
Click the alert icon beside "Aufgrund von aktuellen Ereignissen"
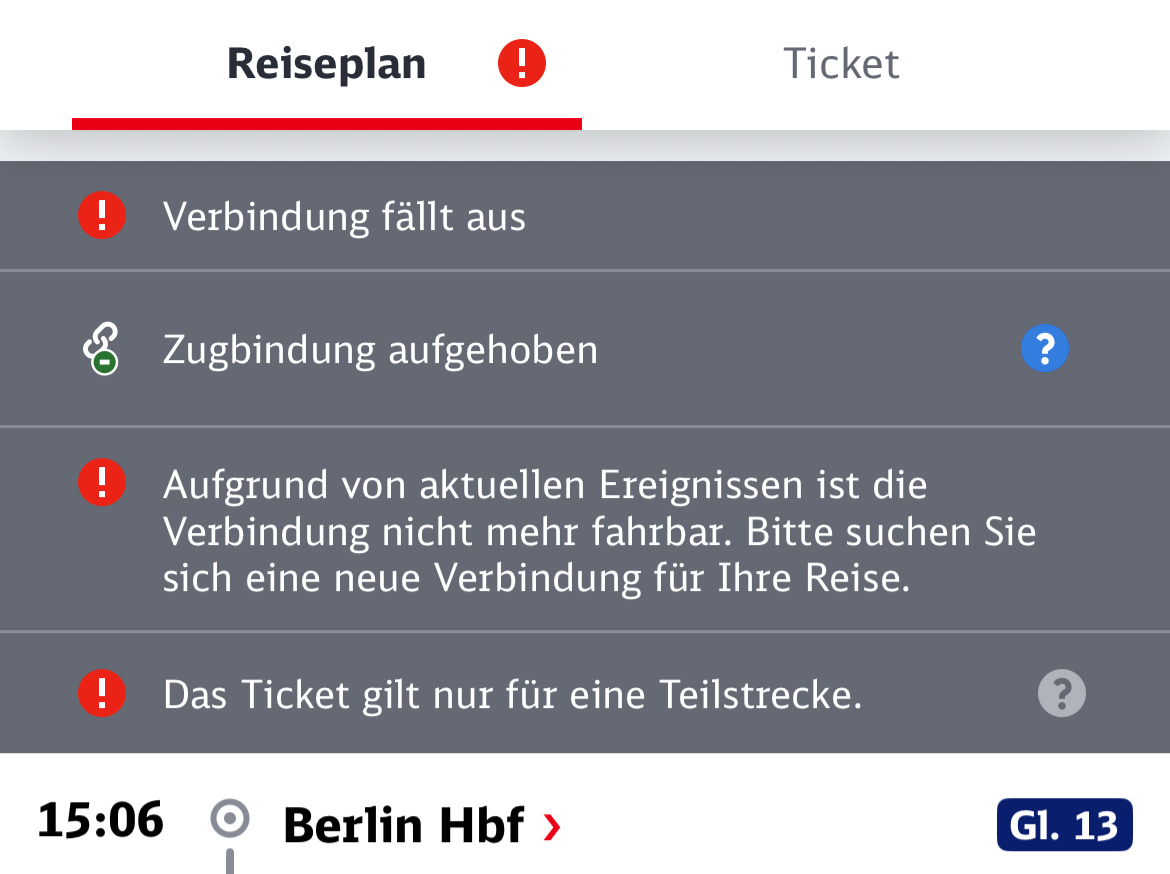pos(102,484)
